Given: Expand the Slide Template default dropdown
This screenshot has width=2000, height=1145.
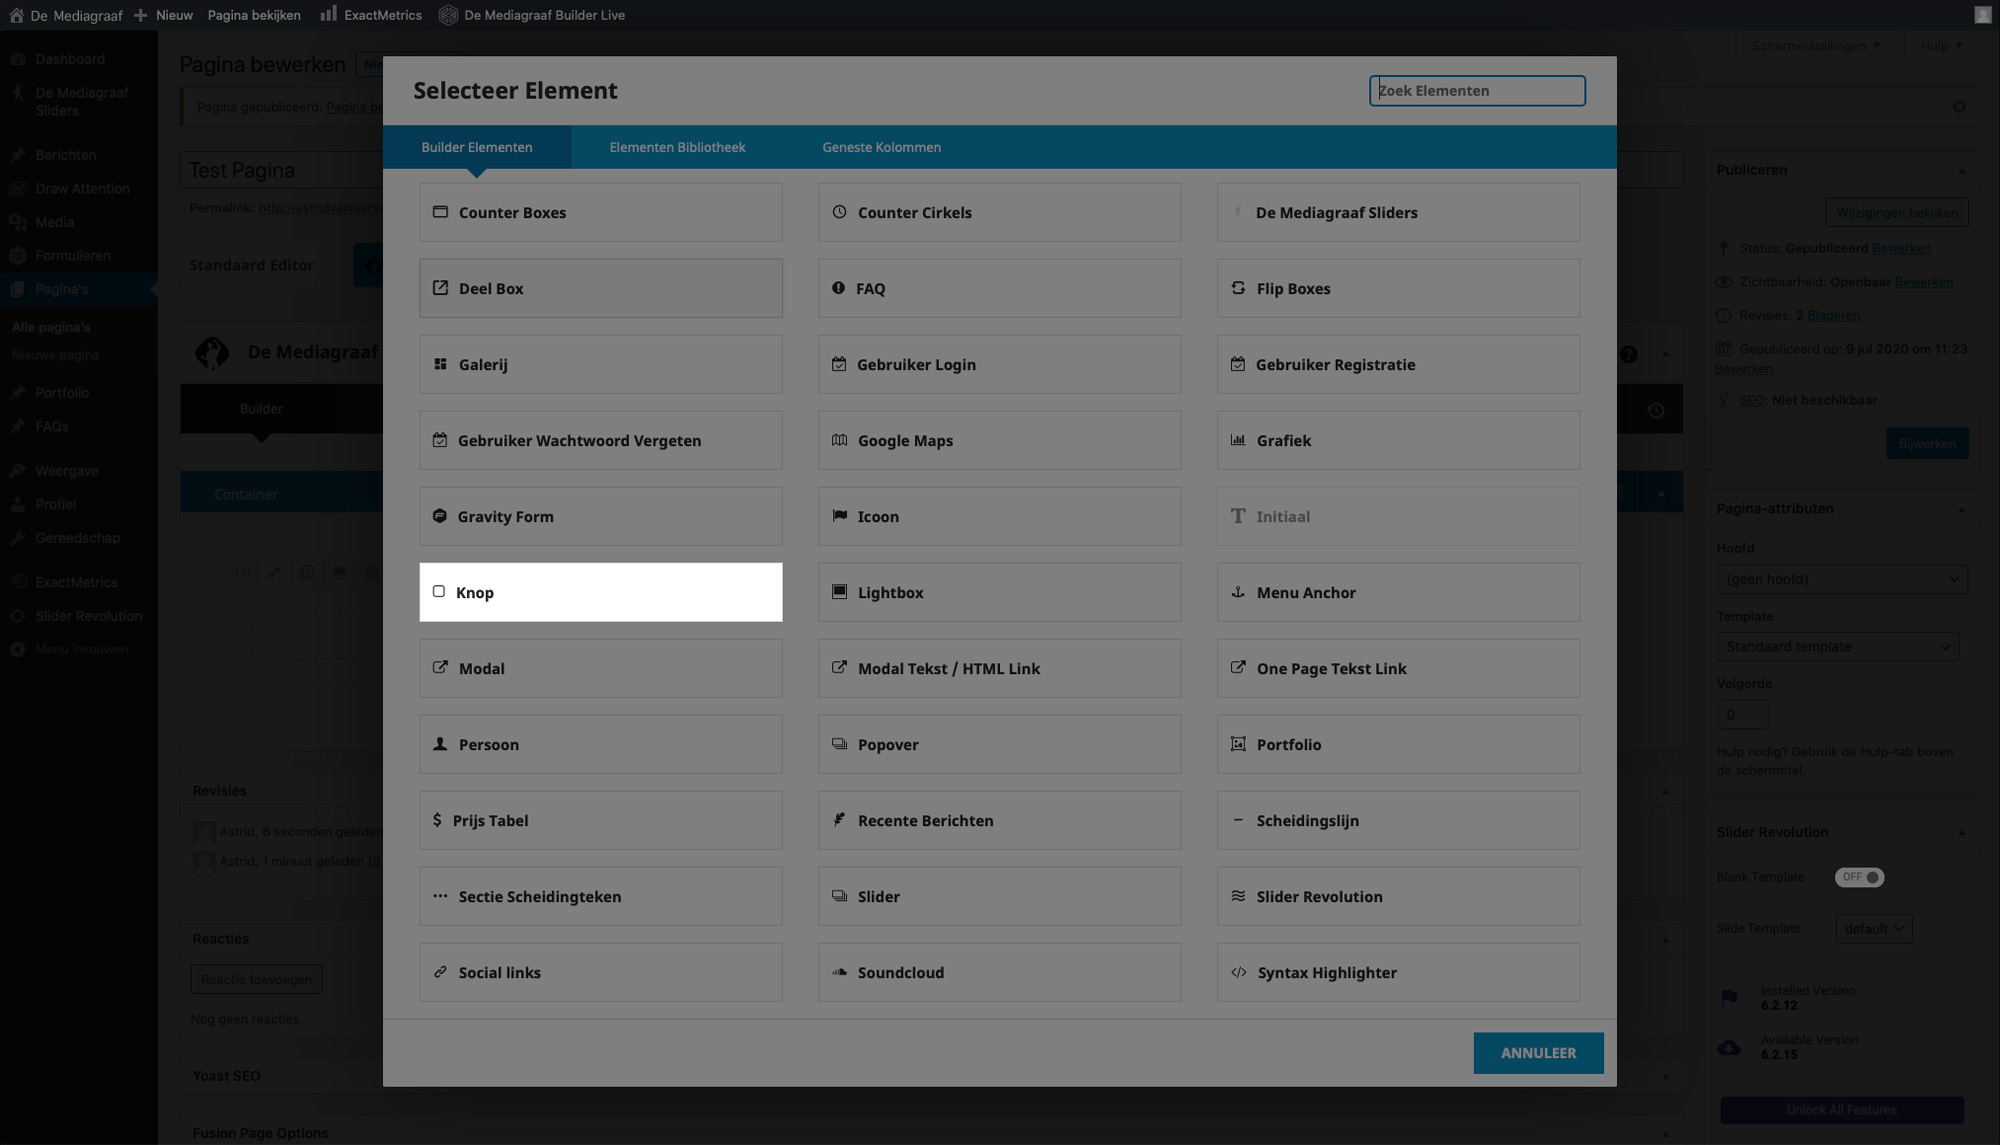Looking at the screenshot, I should click(x=1873, y=929).
